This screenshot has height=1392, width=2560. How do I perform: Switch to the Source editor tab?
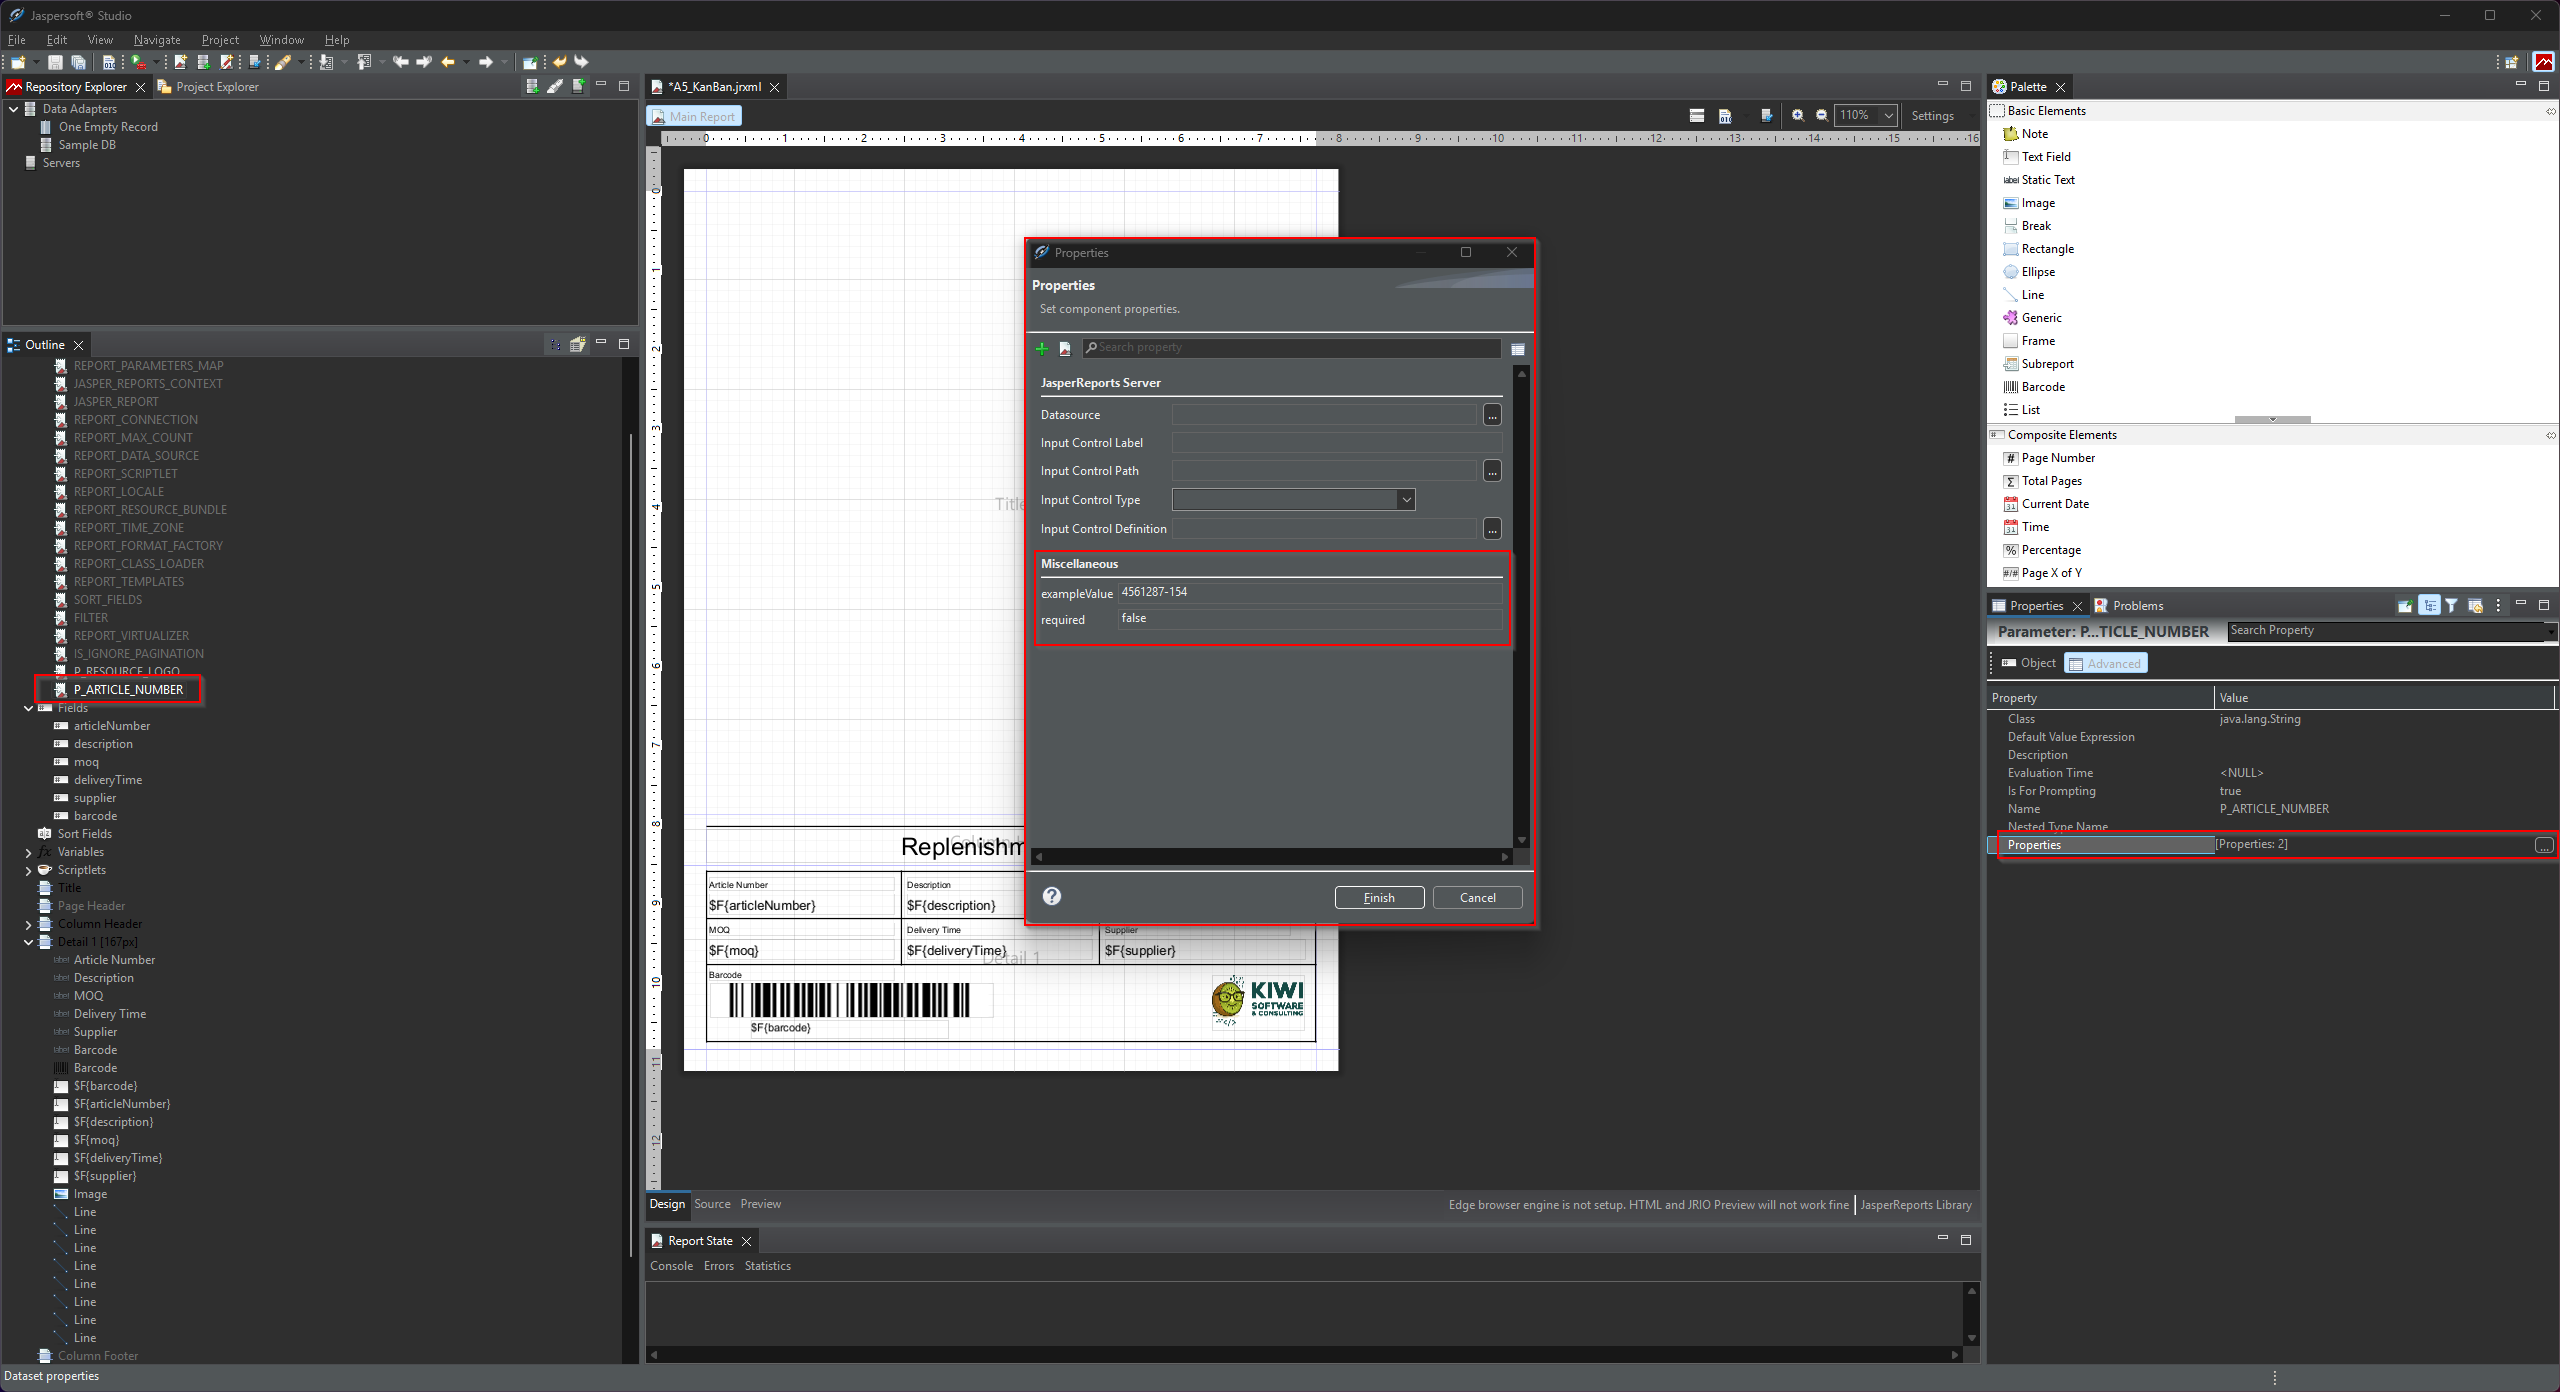coord(712,1204)
